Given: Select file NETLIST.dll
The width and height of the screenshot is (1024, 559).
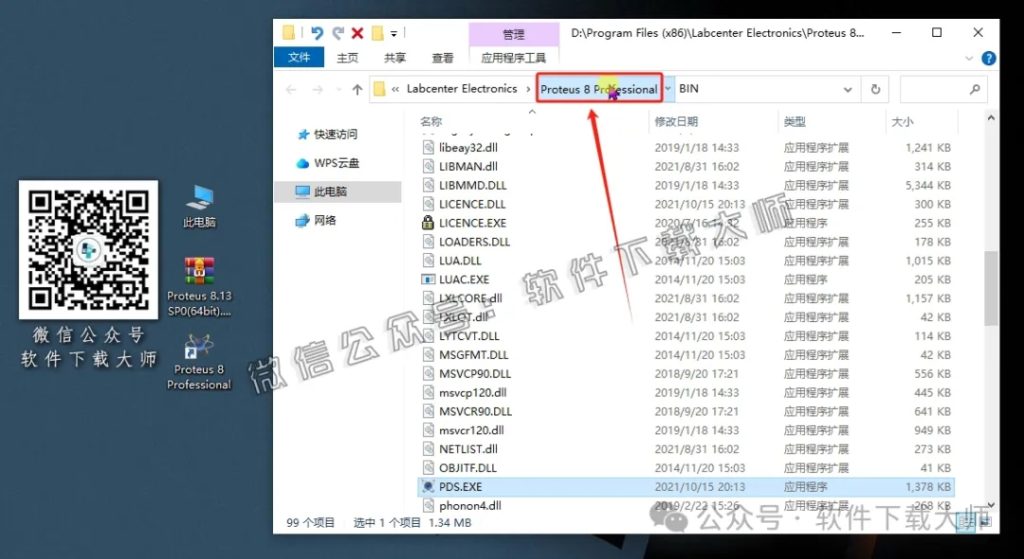Looking at the screenshot, I should (468, 449).
